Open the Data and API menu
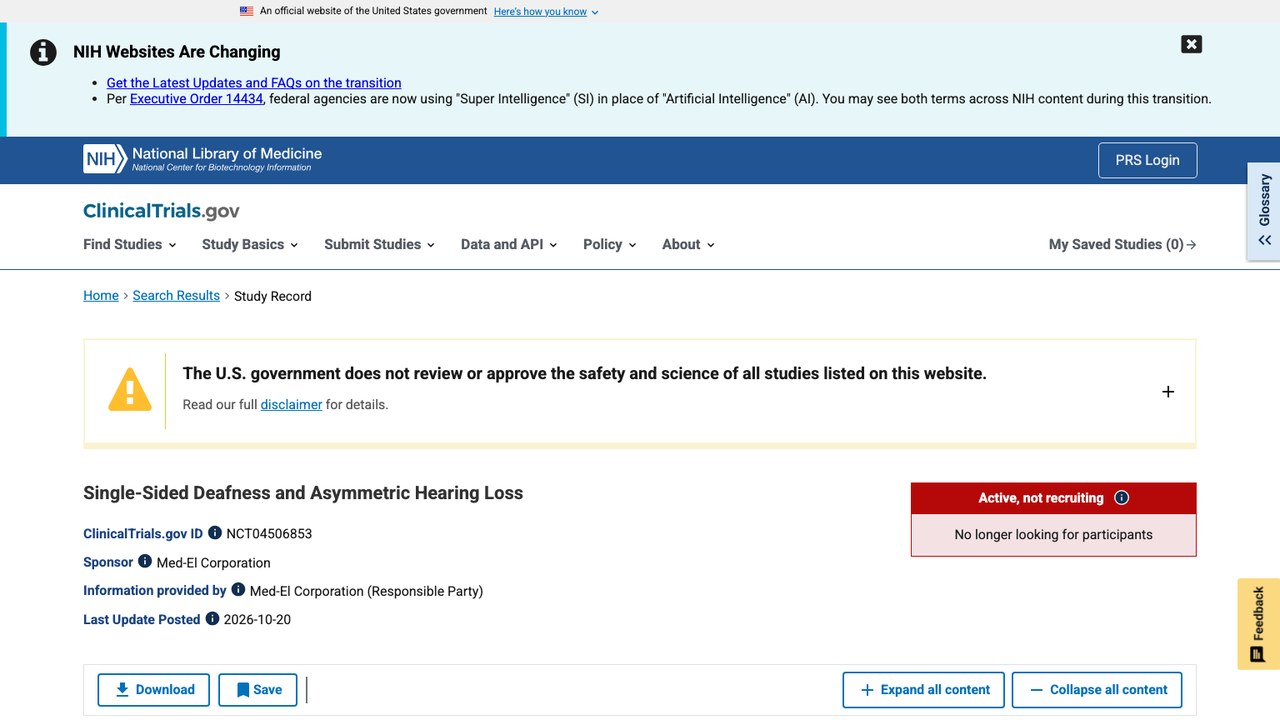This screenshot has width=1280, height=720. 509,244
